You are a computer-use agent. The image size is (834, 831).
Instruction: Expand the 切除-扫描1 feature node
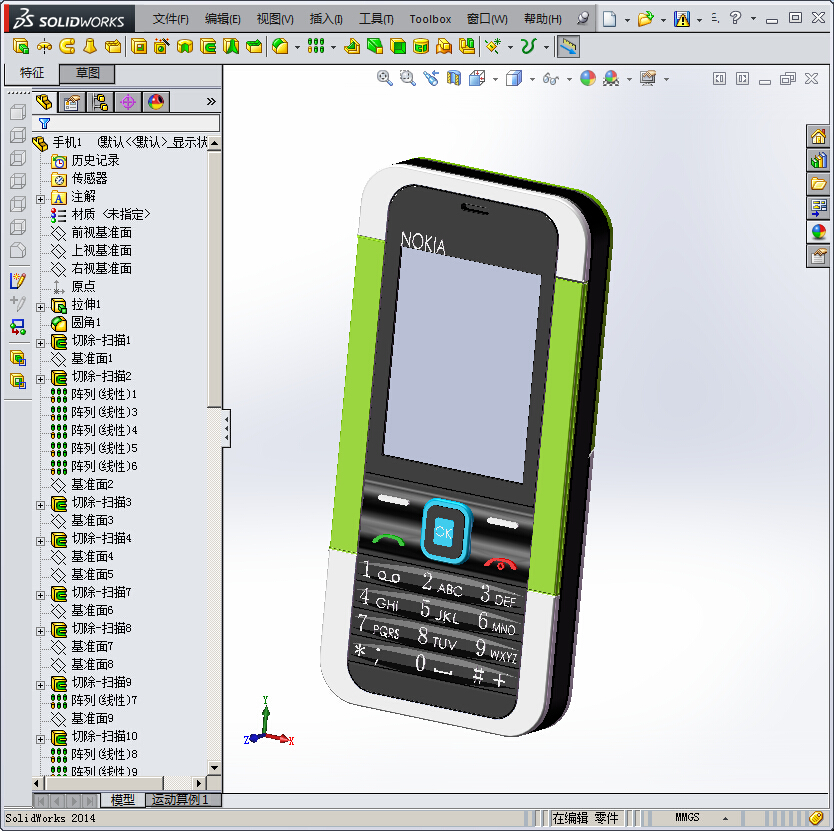click(40, 343)
